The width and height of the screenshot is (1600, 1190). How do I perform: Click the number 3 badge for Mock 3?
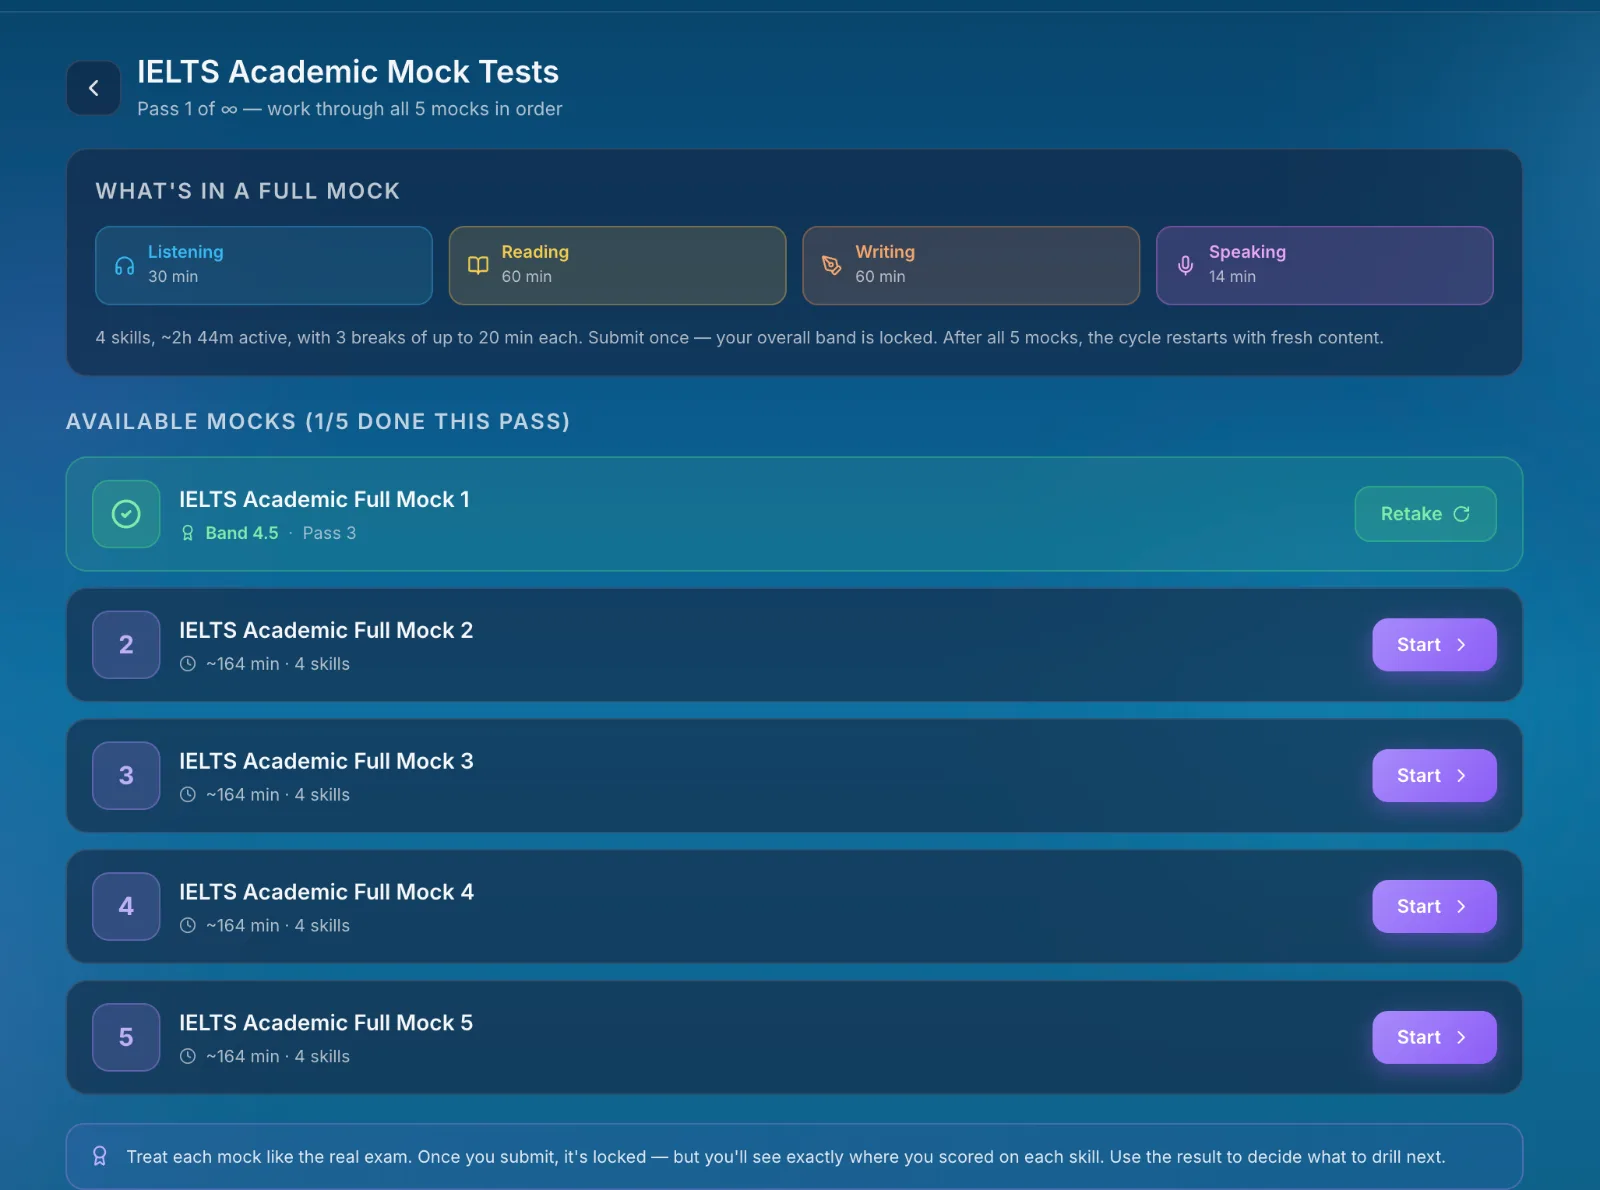tap(126, 776)
